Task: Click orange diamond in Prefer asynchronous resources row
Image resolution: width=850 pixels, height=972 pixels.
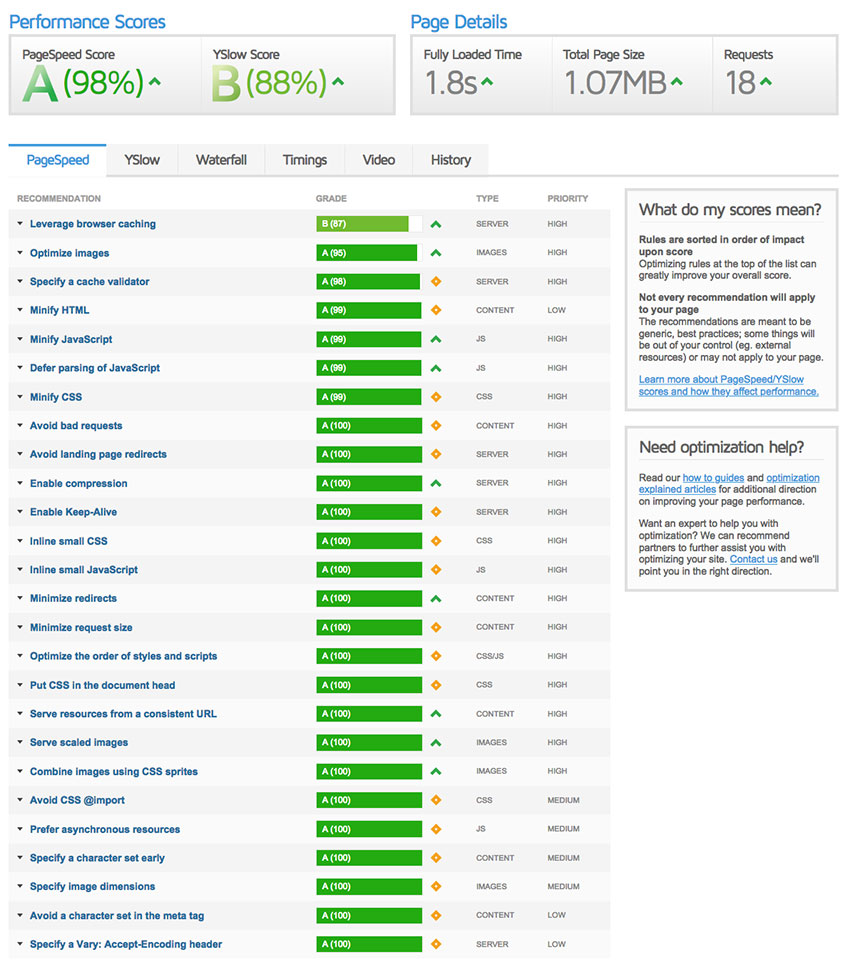Action: pos(436,829)
